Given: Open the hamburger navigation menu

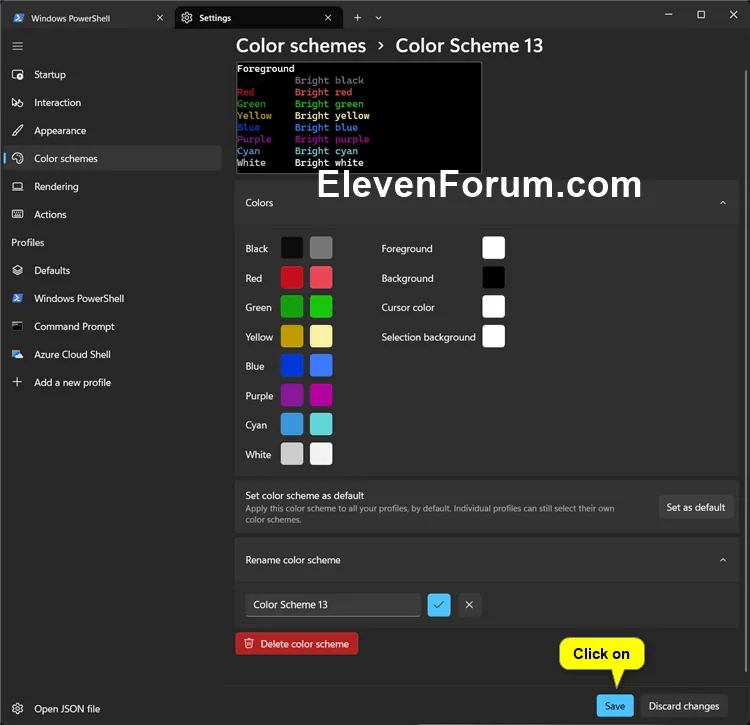Looking at the screenshot, I should point(18,46).
